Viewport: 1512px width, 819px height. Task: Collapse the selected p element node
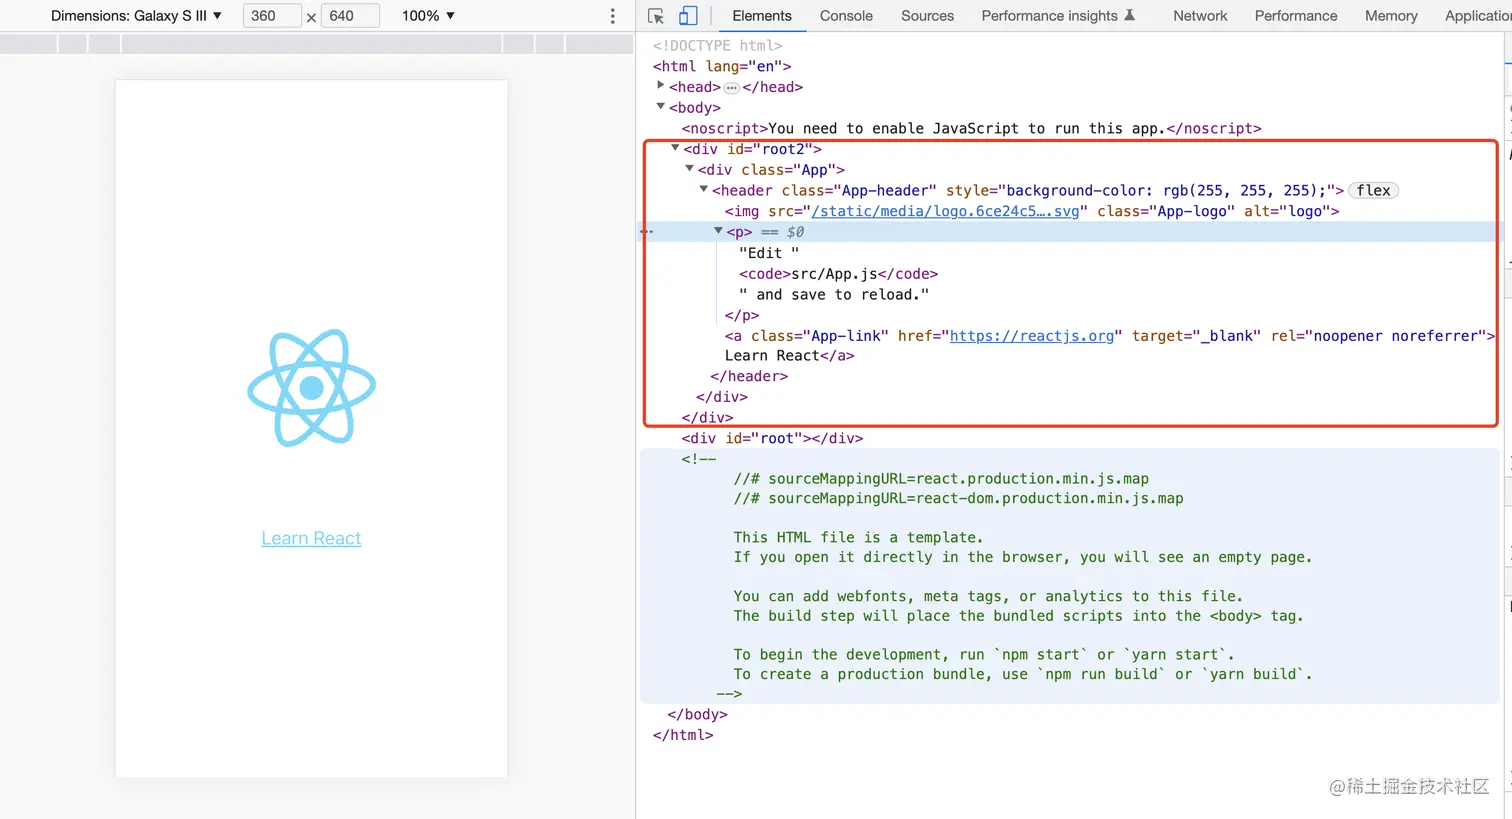coord(718,231)
